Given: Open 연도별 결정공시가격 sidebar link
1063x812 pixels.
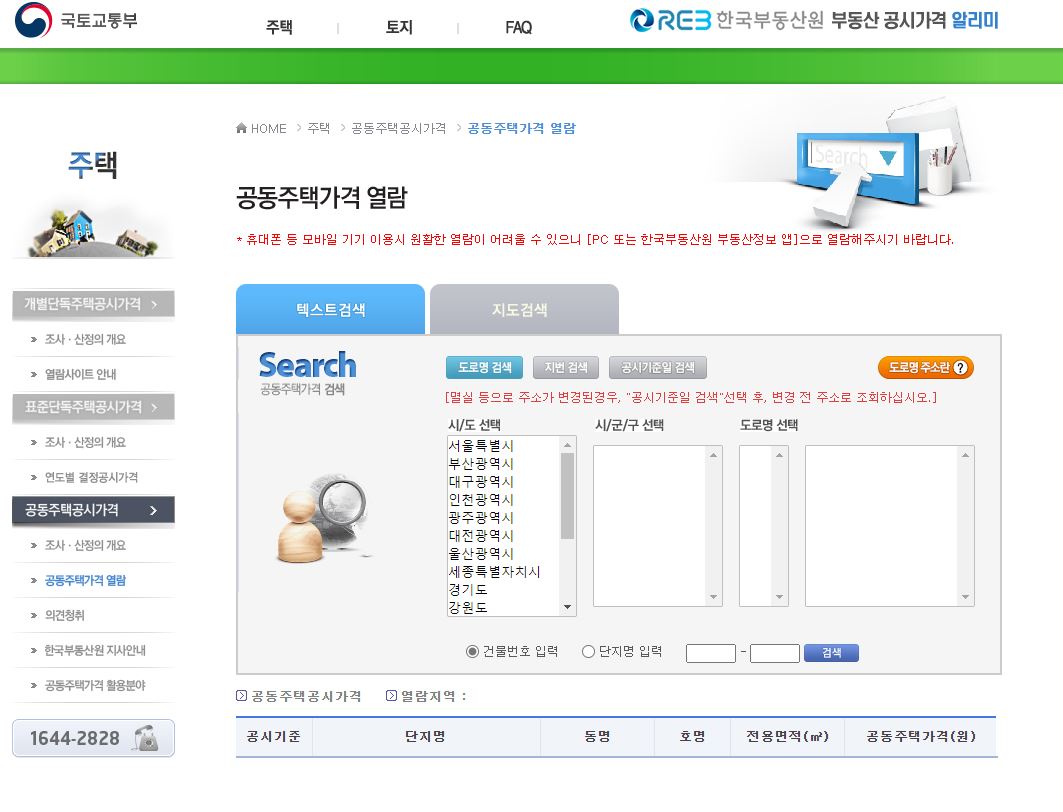Looking at the screenshot, I should 92,477.
